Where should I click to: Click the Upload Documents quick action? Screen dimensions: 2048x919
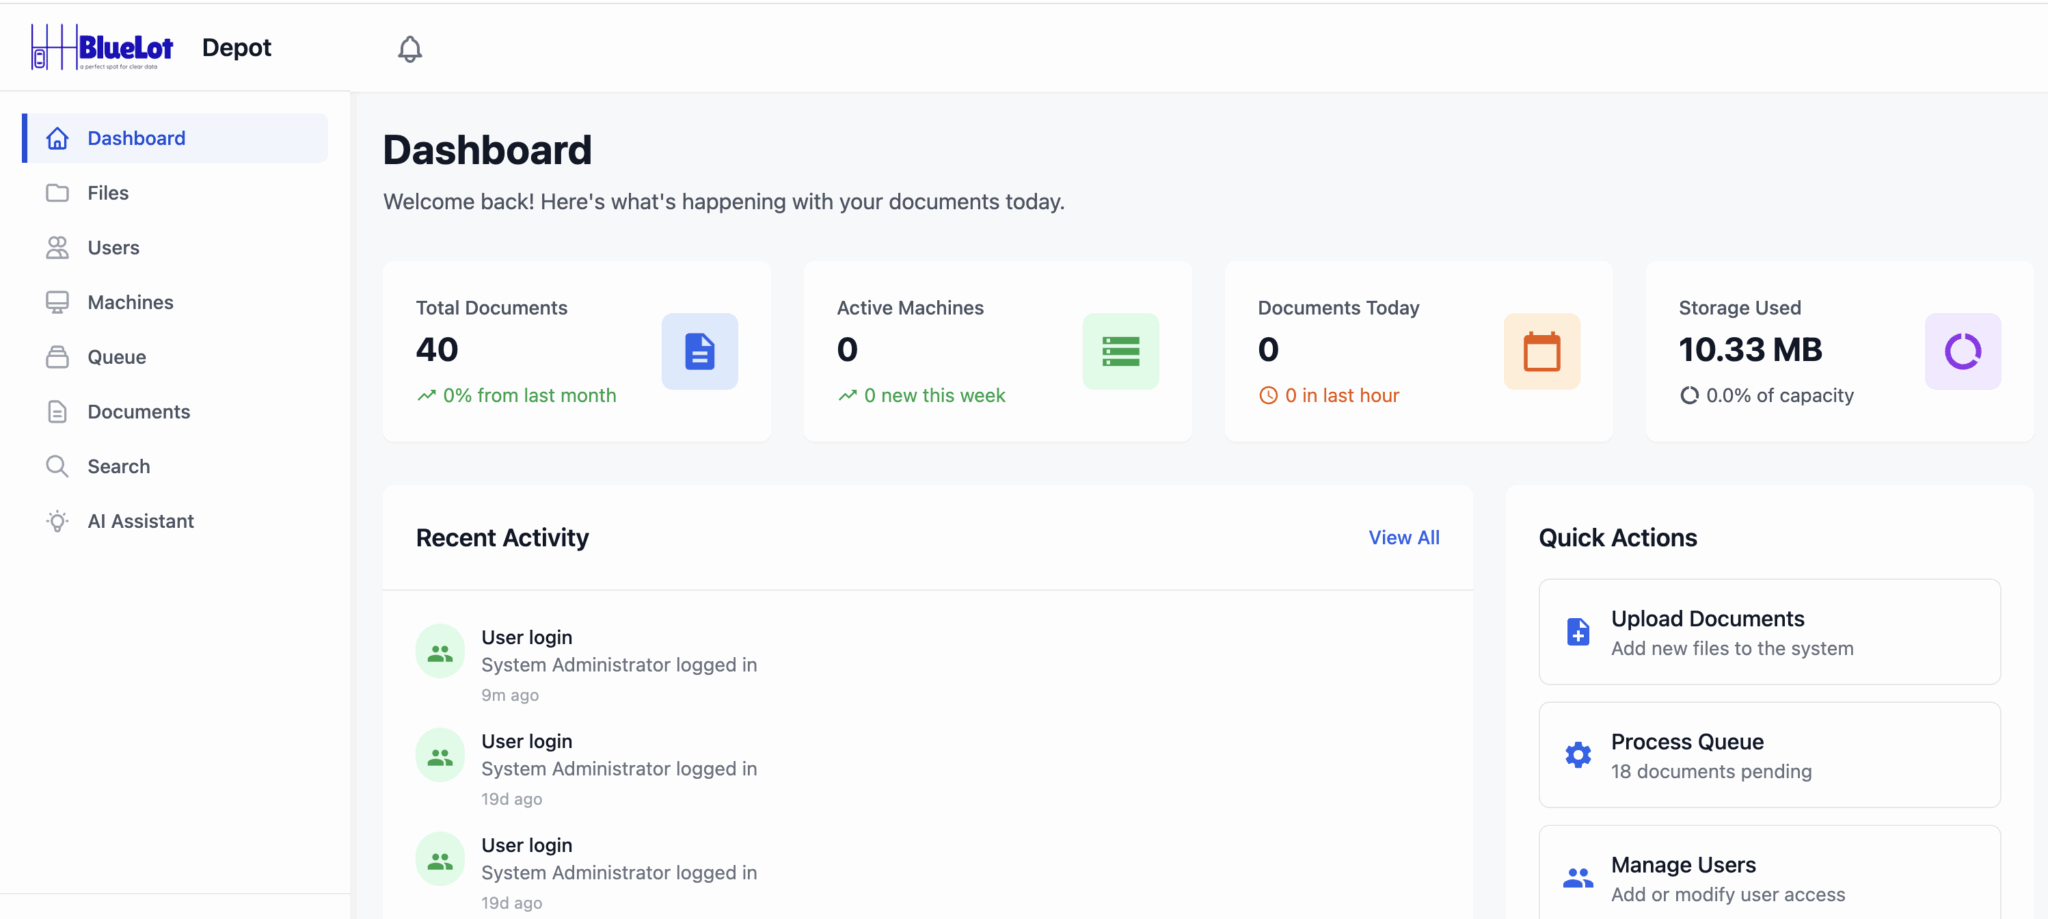(x=1768, y=632)
